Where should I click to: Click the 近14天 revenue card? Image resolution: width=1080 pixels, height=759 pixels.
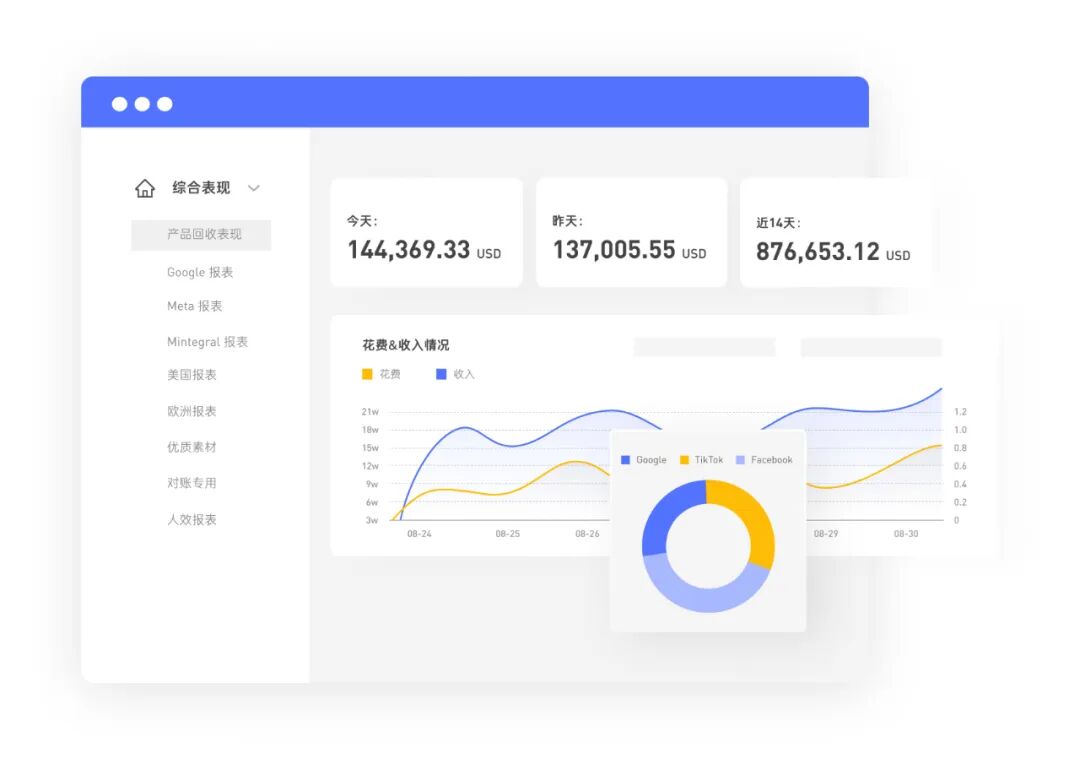click(836, 232)
